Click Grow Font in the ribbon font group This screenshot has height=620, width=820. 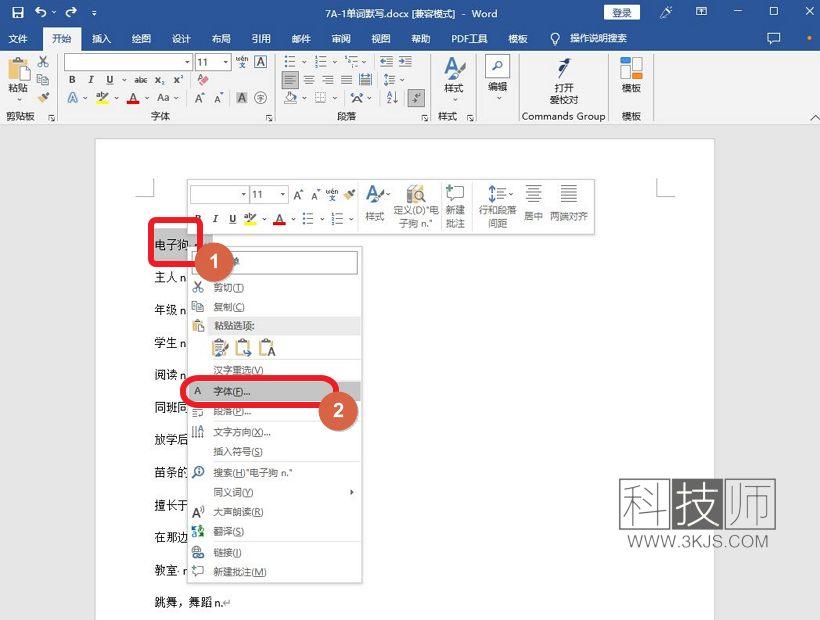199,98
